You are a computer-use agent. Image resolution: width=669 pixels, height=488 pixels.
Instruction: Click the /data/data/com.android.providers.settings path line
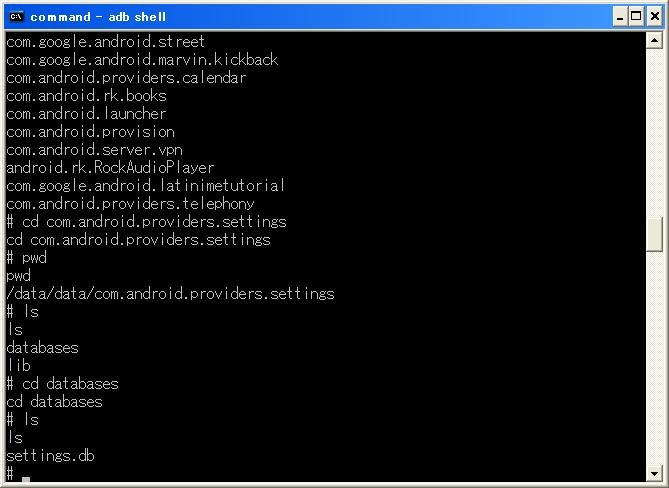170,294
